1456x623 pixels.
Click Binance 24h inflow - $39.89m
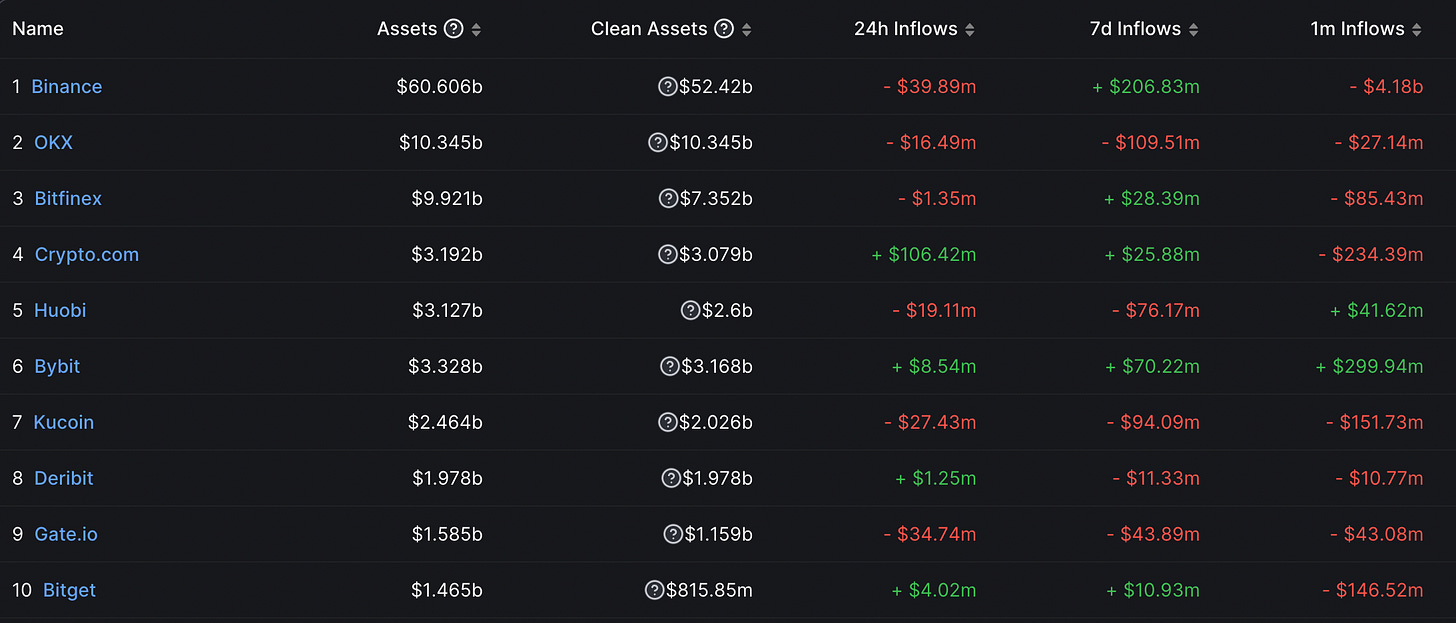point(930,87)
